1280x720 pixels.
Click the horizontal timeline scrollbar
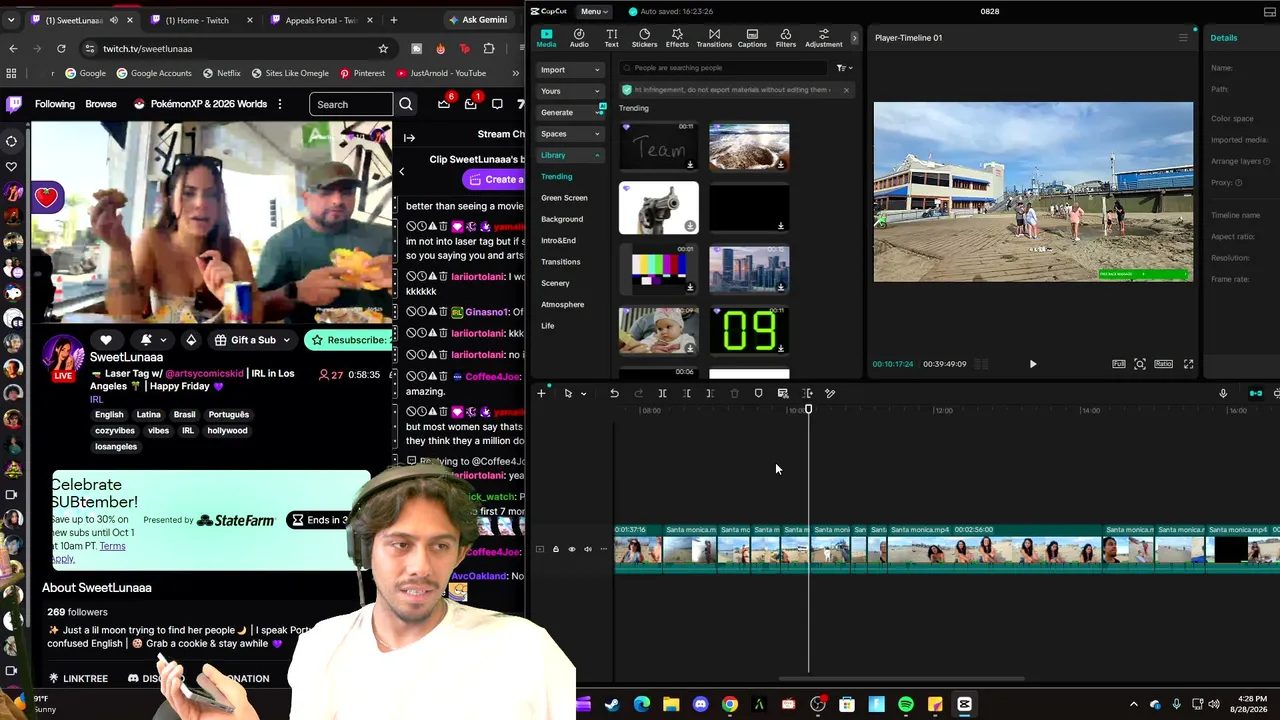pos(900,679)
